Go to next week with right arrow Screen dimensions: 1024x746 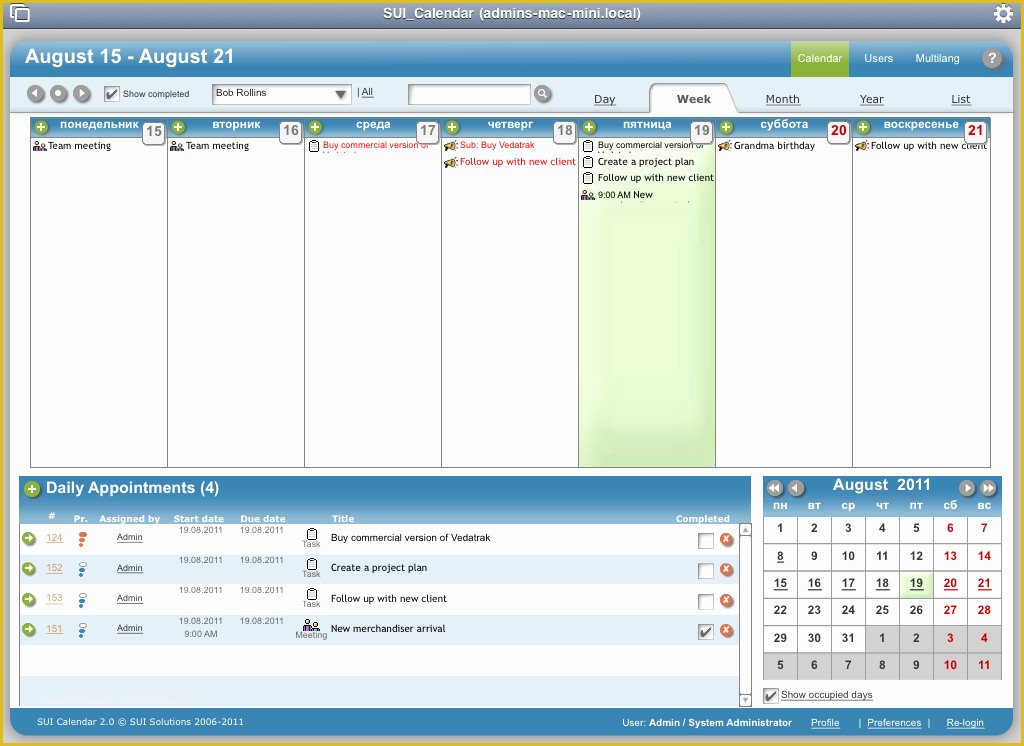tap(81, 93)
